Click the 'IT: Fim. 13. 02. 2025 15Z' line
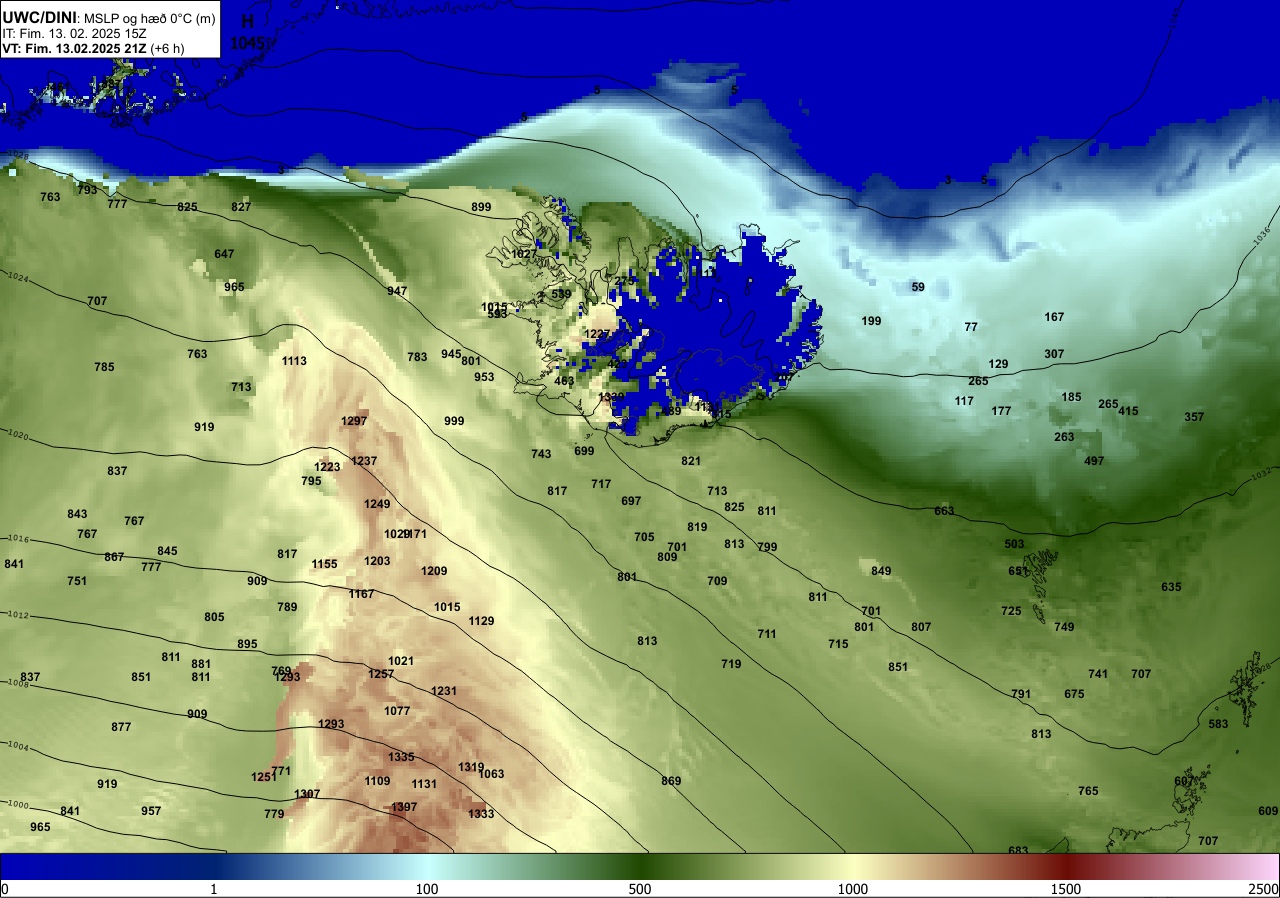The height and width of the screenshot is (898, 1280). tap(73, 33)
